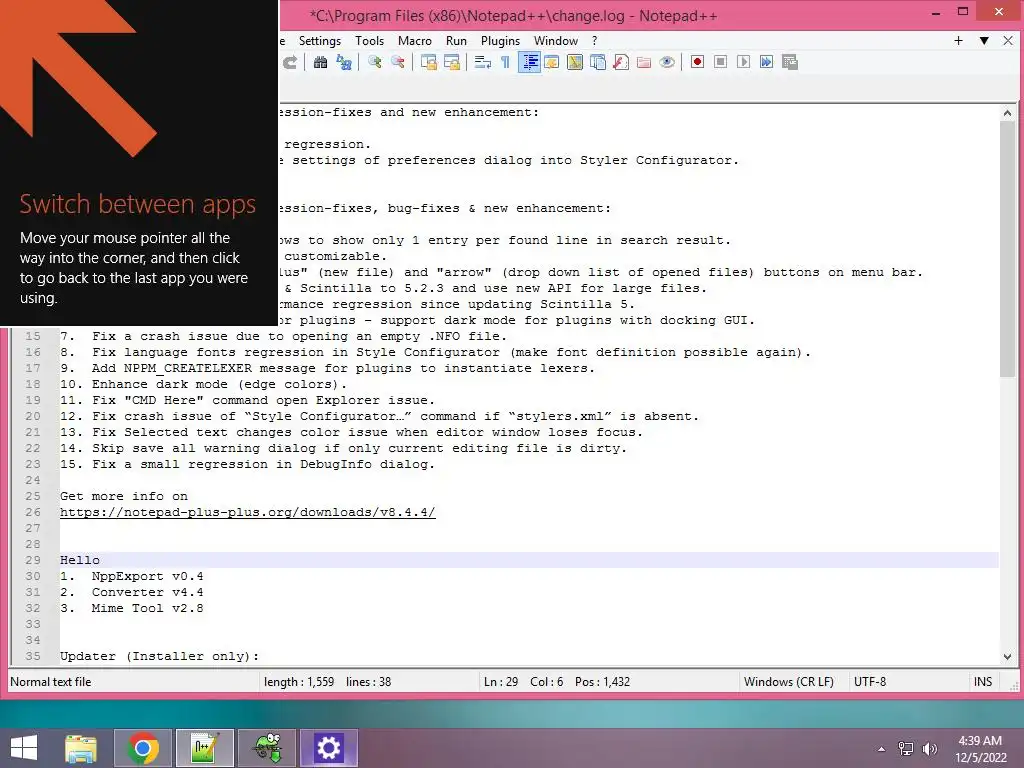Show hidden tray icons arrow
1024x768 pixels.
click(x=881, y=749)
